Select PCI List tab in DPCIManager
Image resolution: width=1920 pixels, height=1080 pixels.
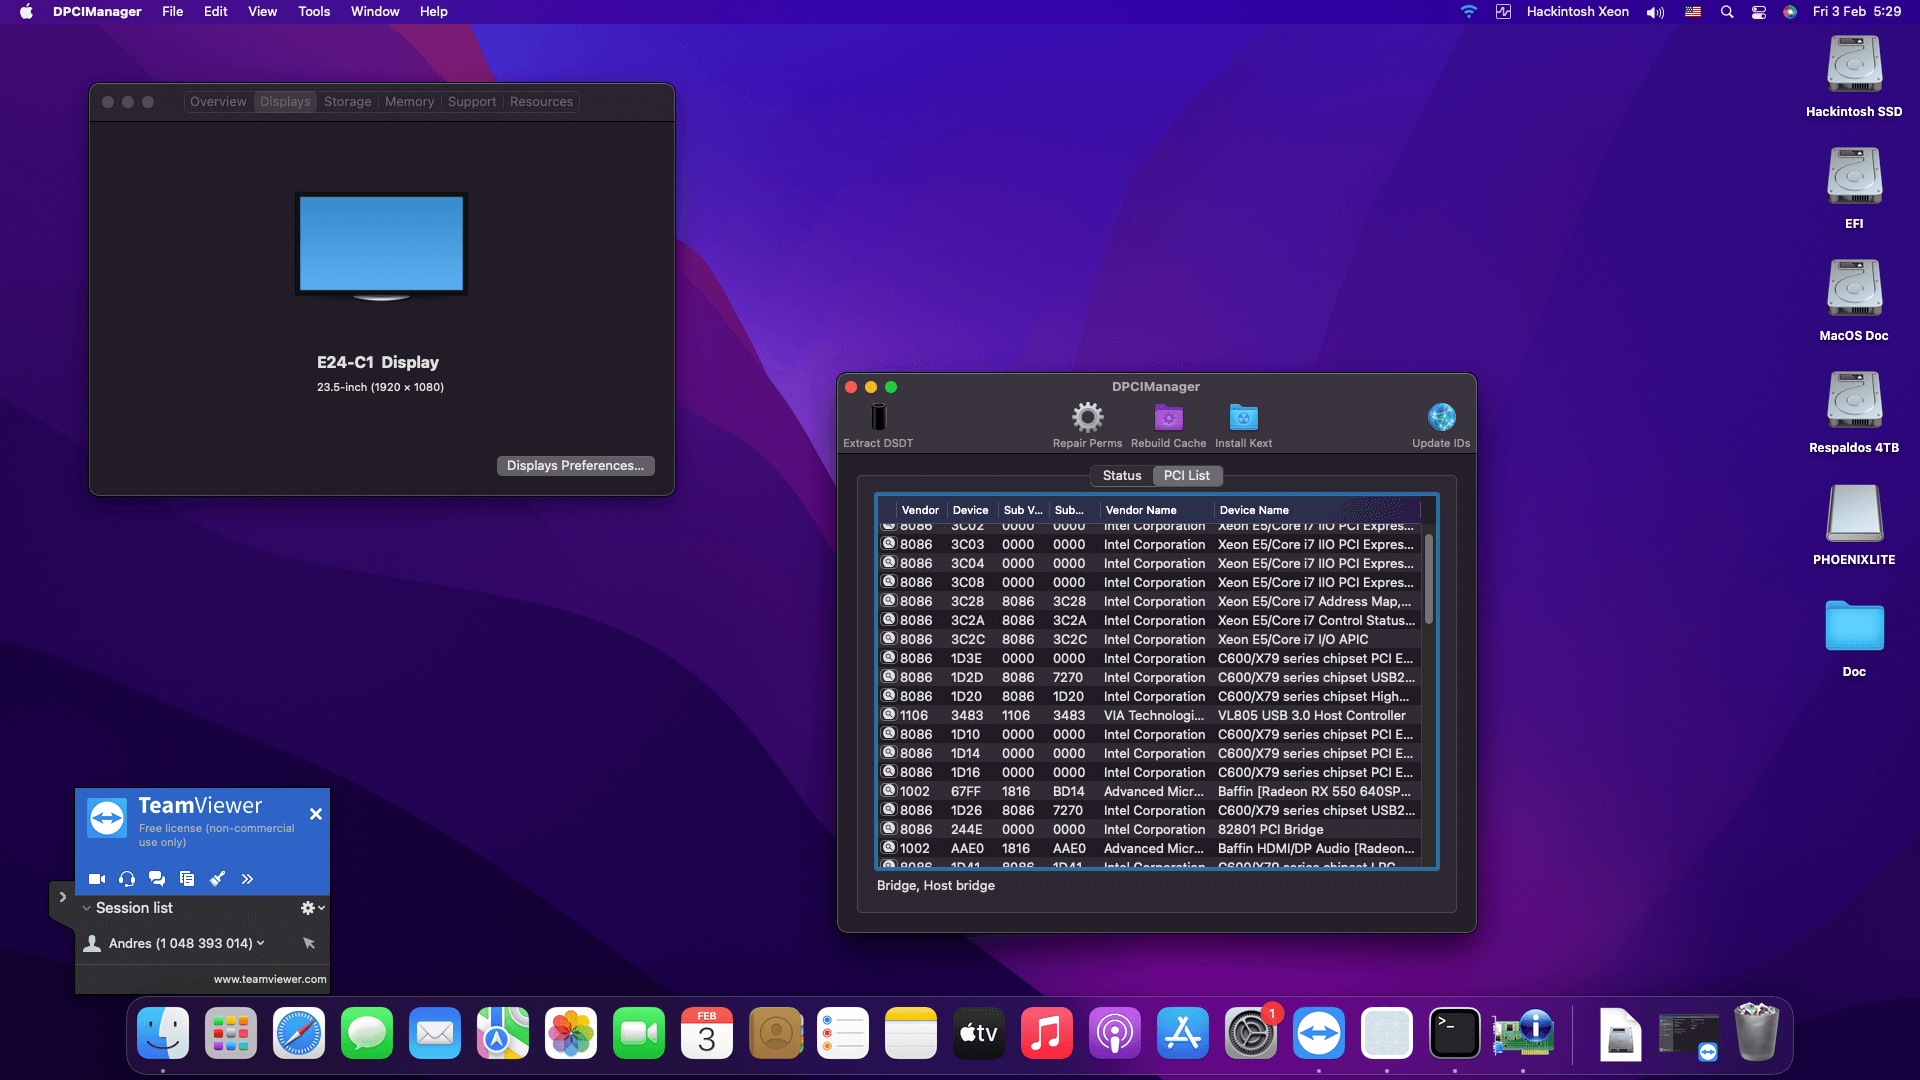(x=1187, y=476)
